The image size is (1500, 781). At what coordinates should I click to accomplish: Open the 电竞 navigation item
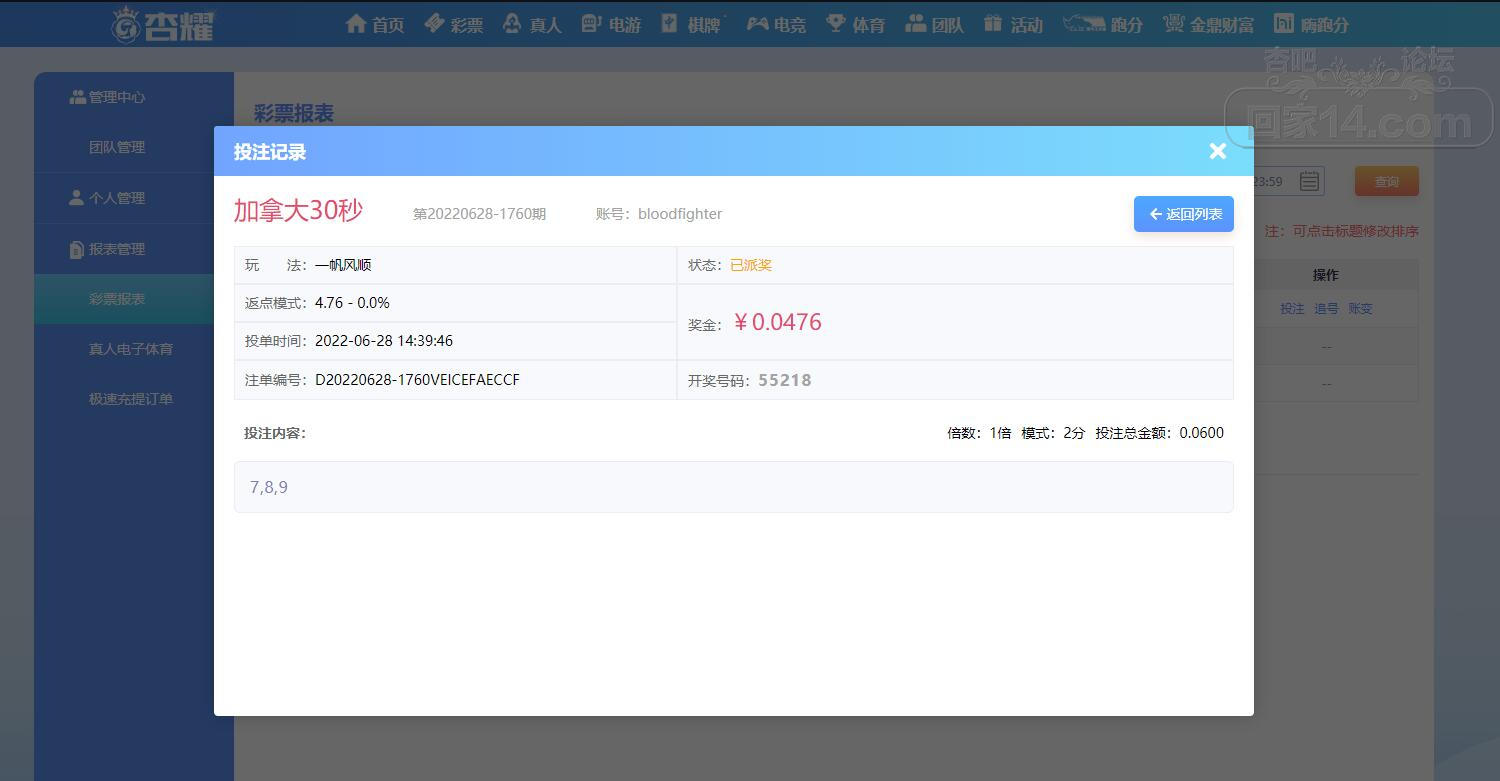(x=776, y=24)
